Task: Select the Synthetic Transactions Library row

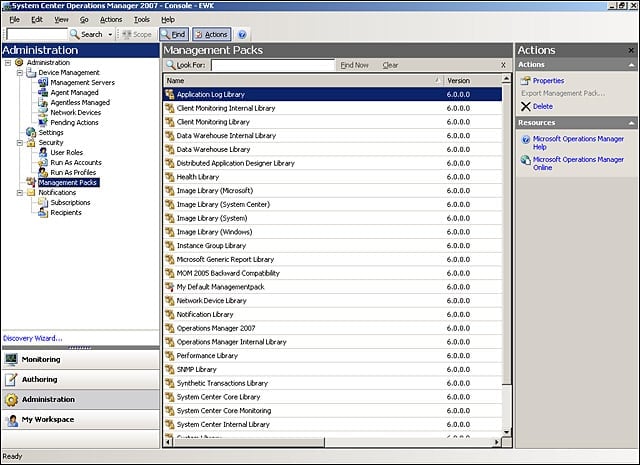Action: click(333, 383)
